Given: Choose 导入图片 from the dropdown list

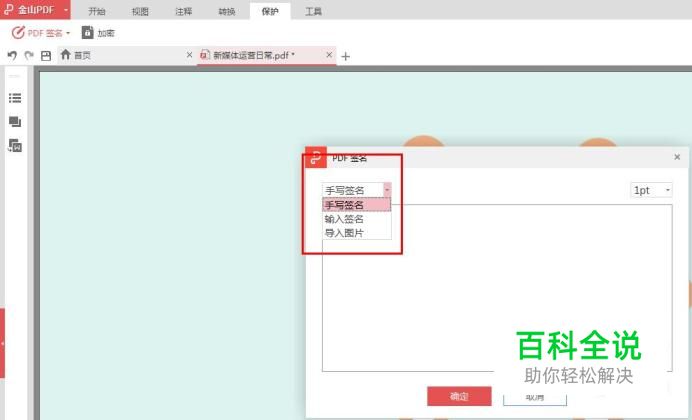Looking at the screenshot, I should [x=357, y=232].
